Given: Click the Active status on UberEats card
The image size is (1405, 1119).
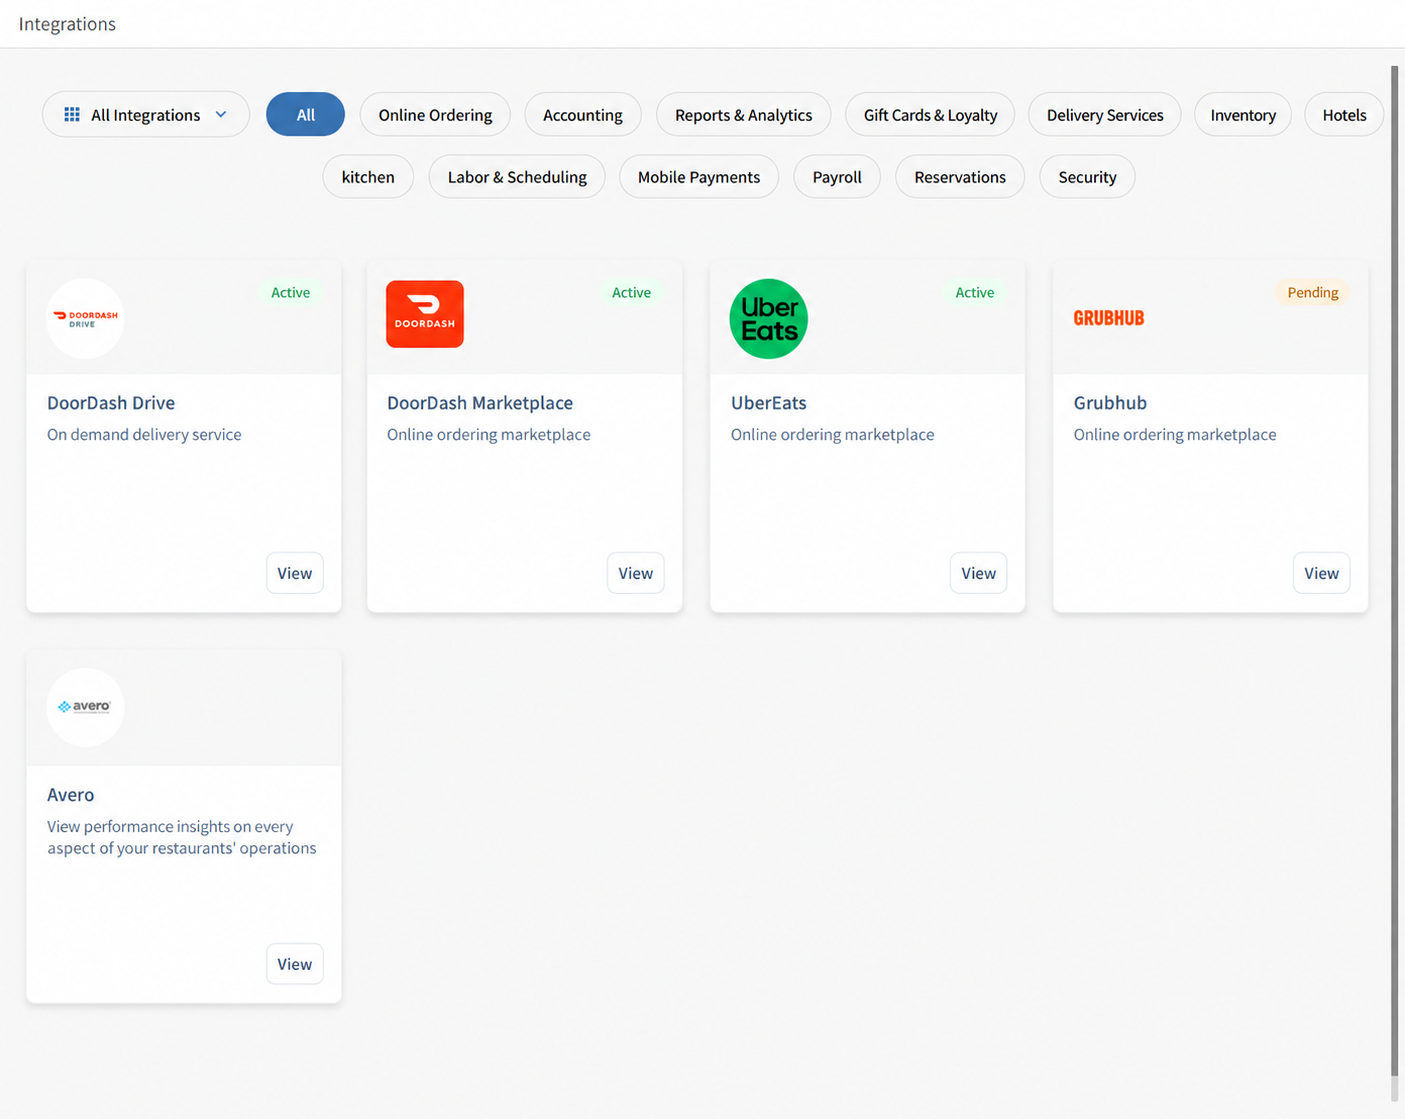Looking at the screenshot, I should tap(975, 292).
